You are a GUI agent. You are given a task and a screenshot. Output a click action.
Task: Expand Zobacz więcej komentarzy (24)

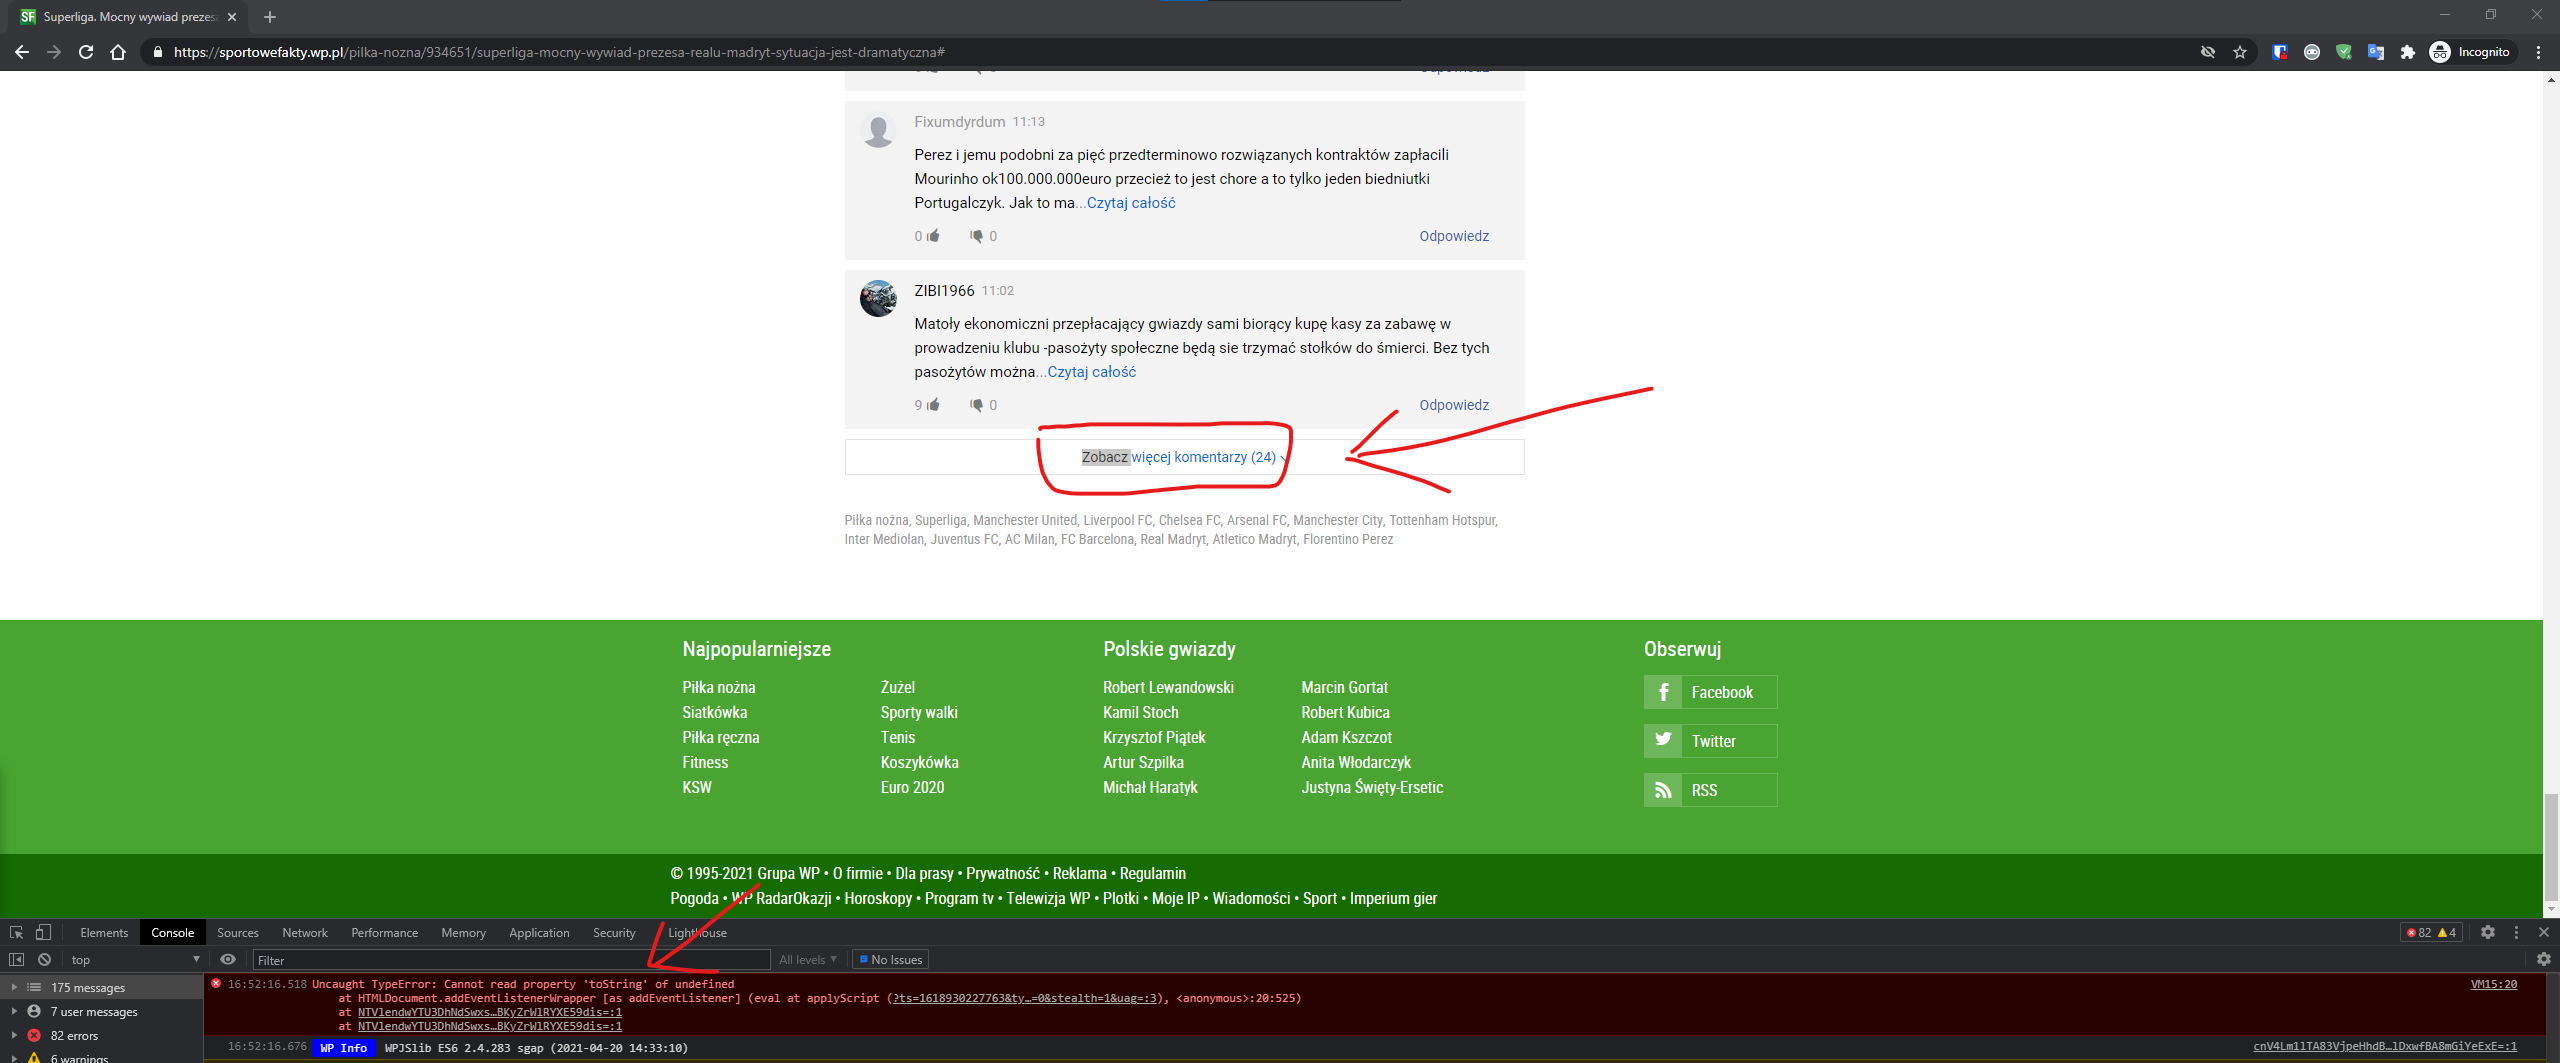[1184, 457]
